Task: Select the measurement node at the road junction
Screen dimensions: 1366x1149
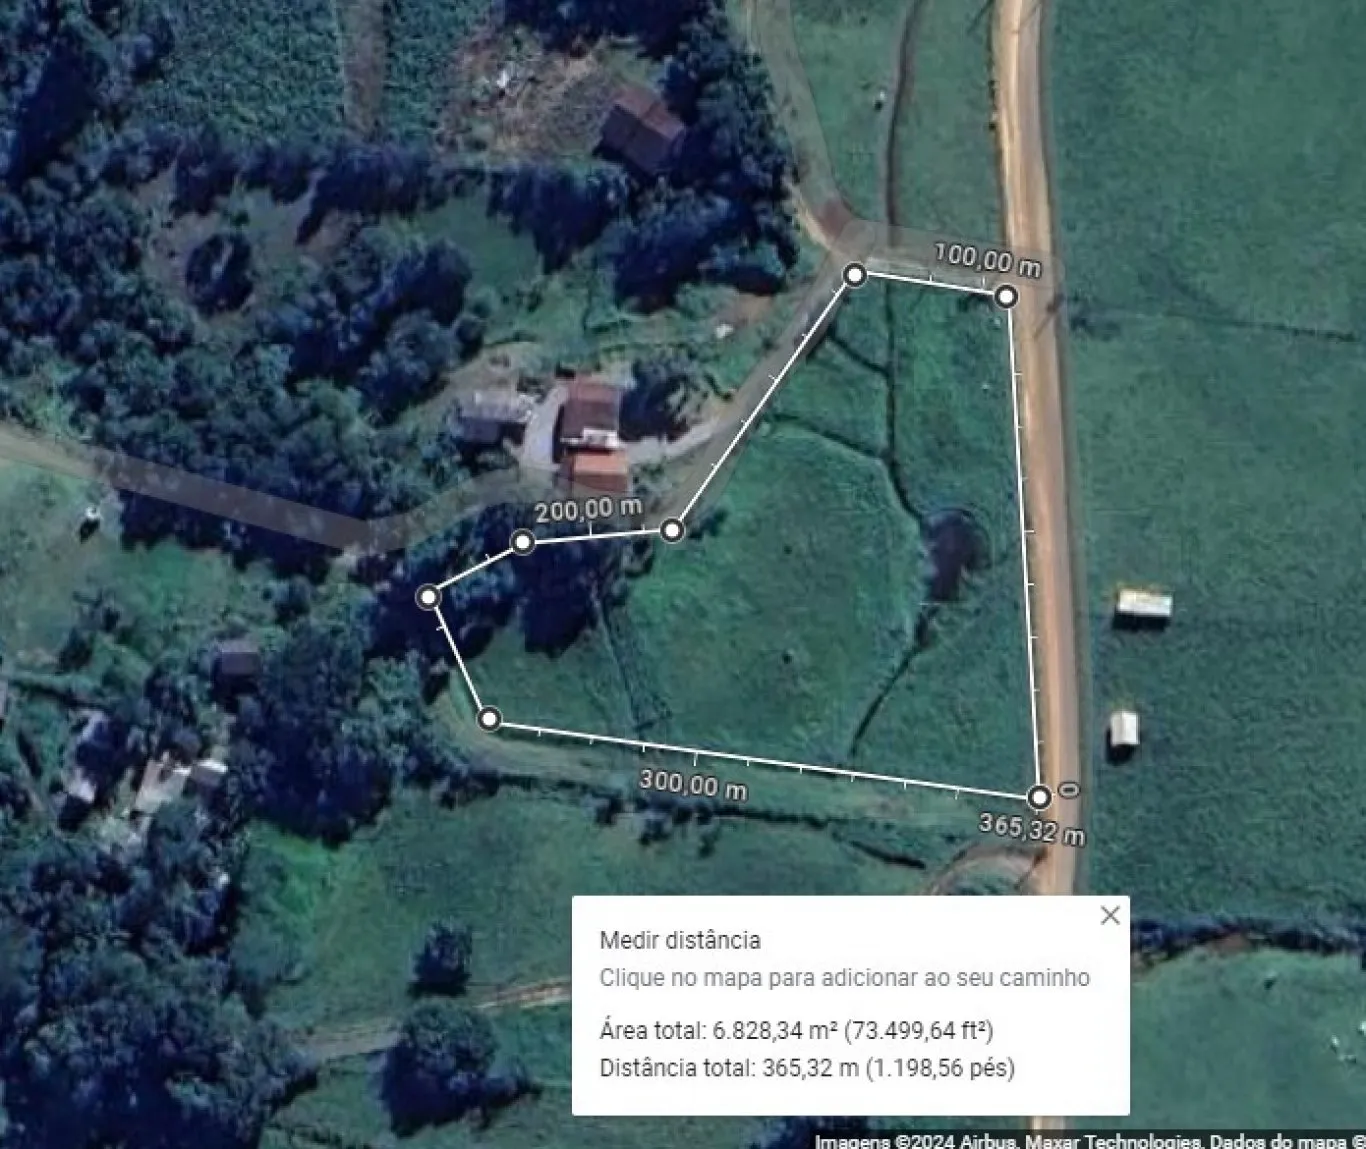Action: [855, 274]
